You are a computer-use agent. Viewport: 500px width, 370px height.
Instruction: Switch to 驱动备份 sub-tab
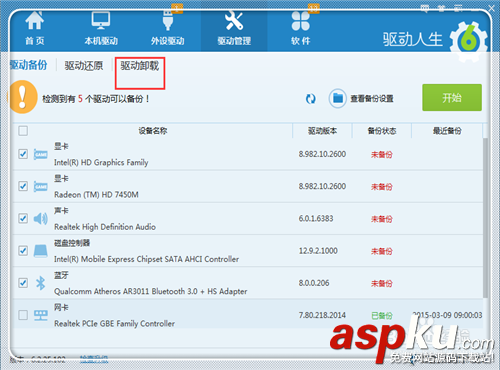[x=28, y=65]
